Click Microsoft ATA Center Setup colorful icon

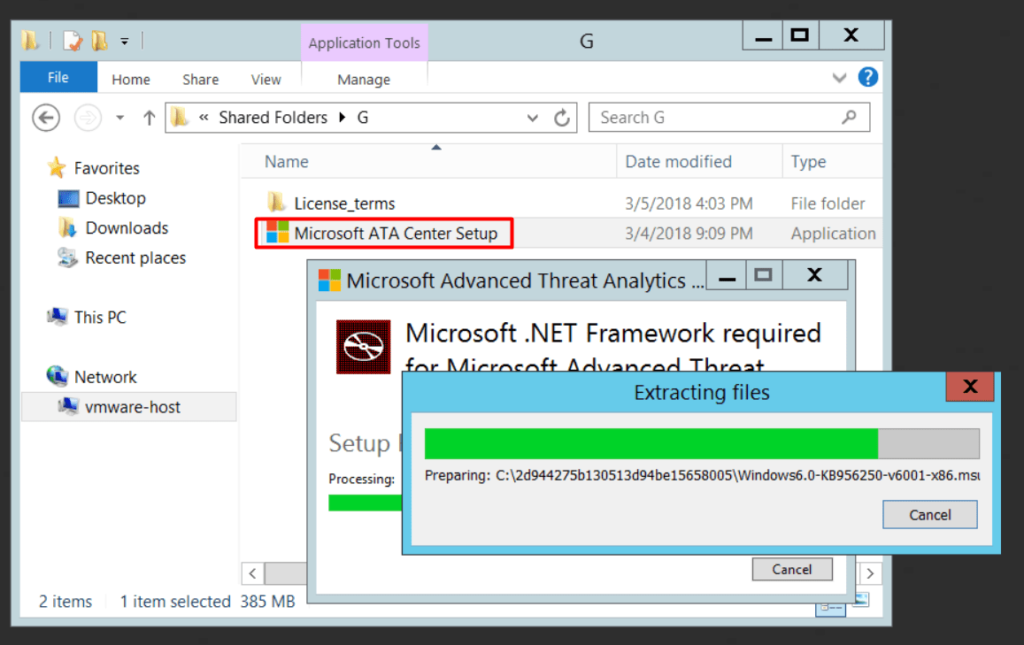click(x=278, y=232)
